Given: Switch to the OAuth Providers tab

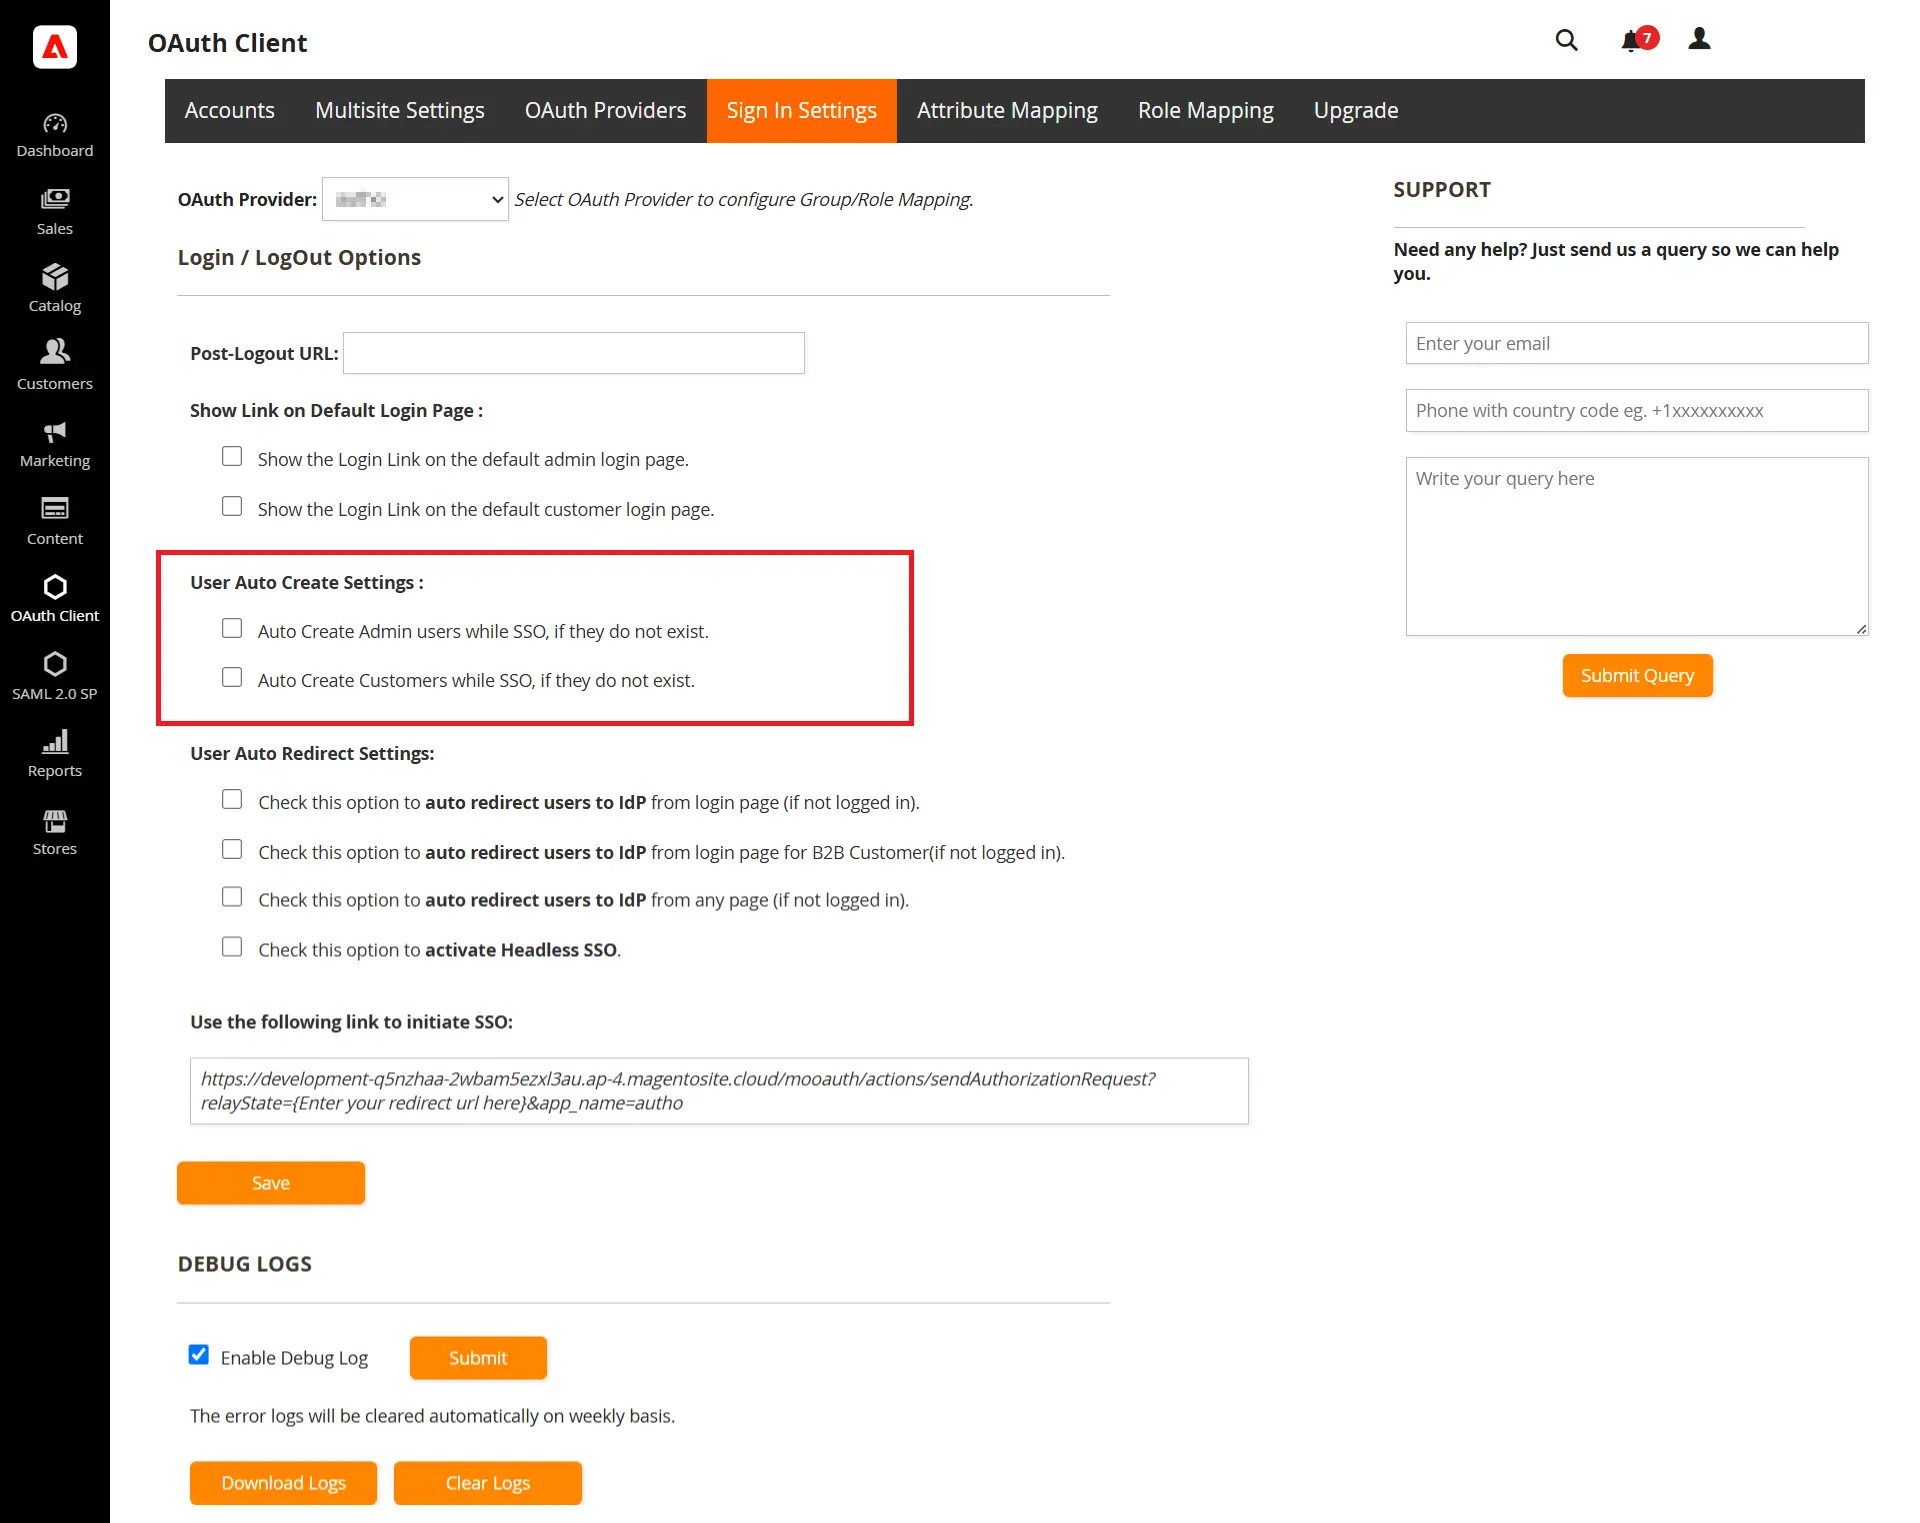Looking at the screenshot, I should [606, 111].
